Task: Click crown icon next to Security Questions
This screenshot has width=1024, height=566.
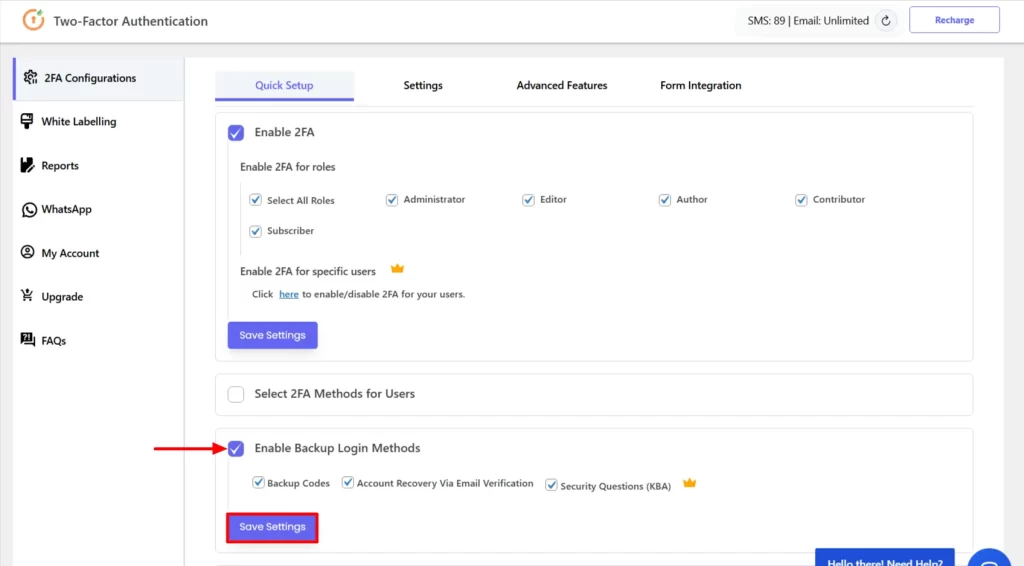Action: pyautogui.click(x=689, y=484)
